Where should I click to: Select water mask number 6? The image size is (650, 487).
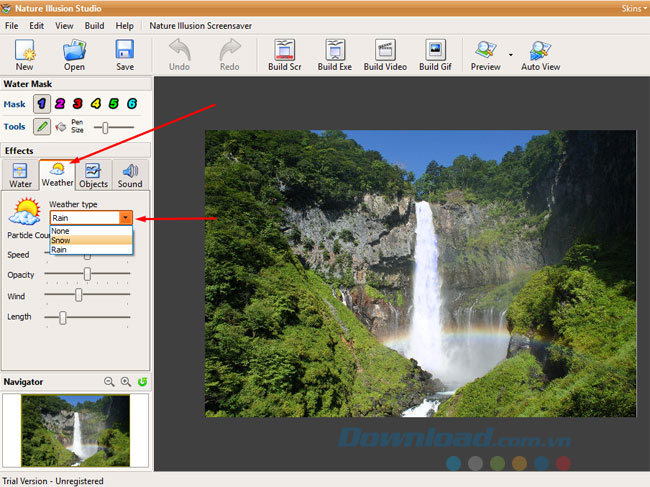(131, 104)
